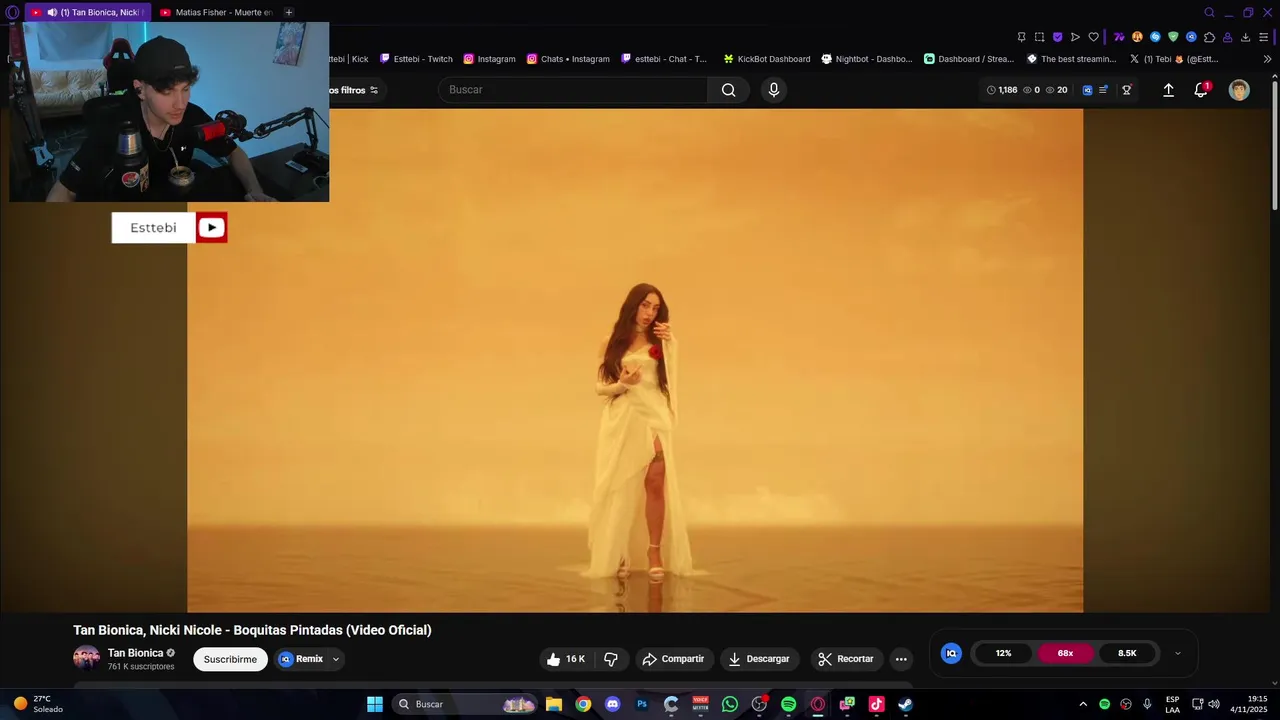
Task: Open the vidIQ trophy icon in header
Action: point(1126,90)
